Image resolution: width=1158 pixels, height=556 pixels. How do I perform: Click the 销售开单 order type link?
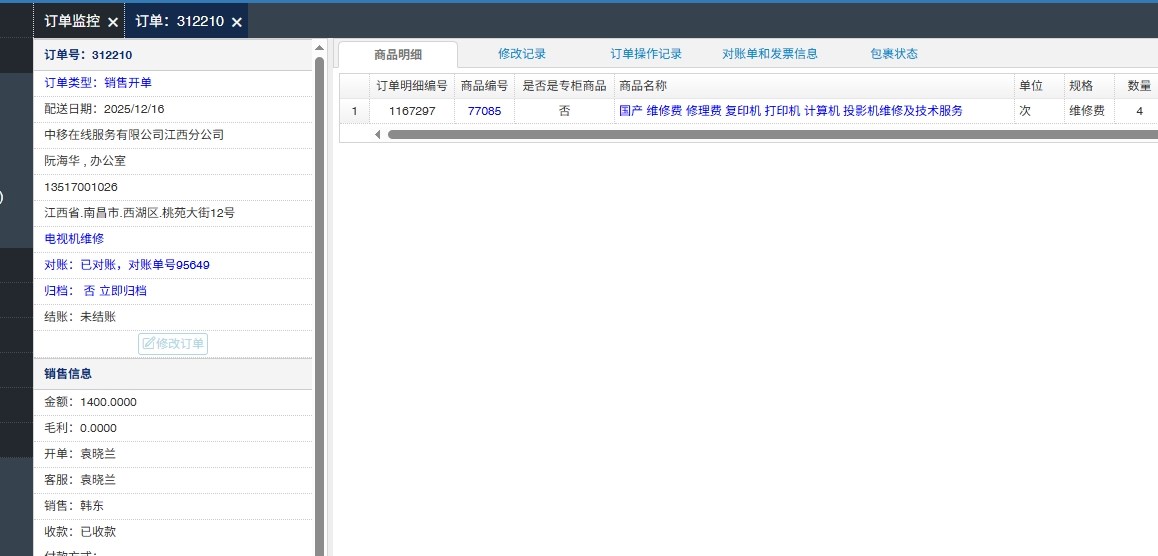128,83
